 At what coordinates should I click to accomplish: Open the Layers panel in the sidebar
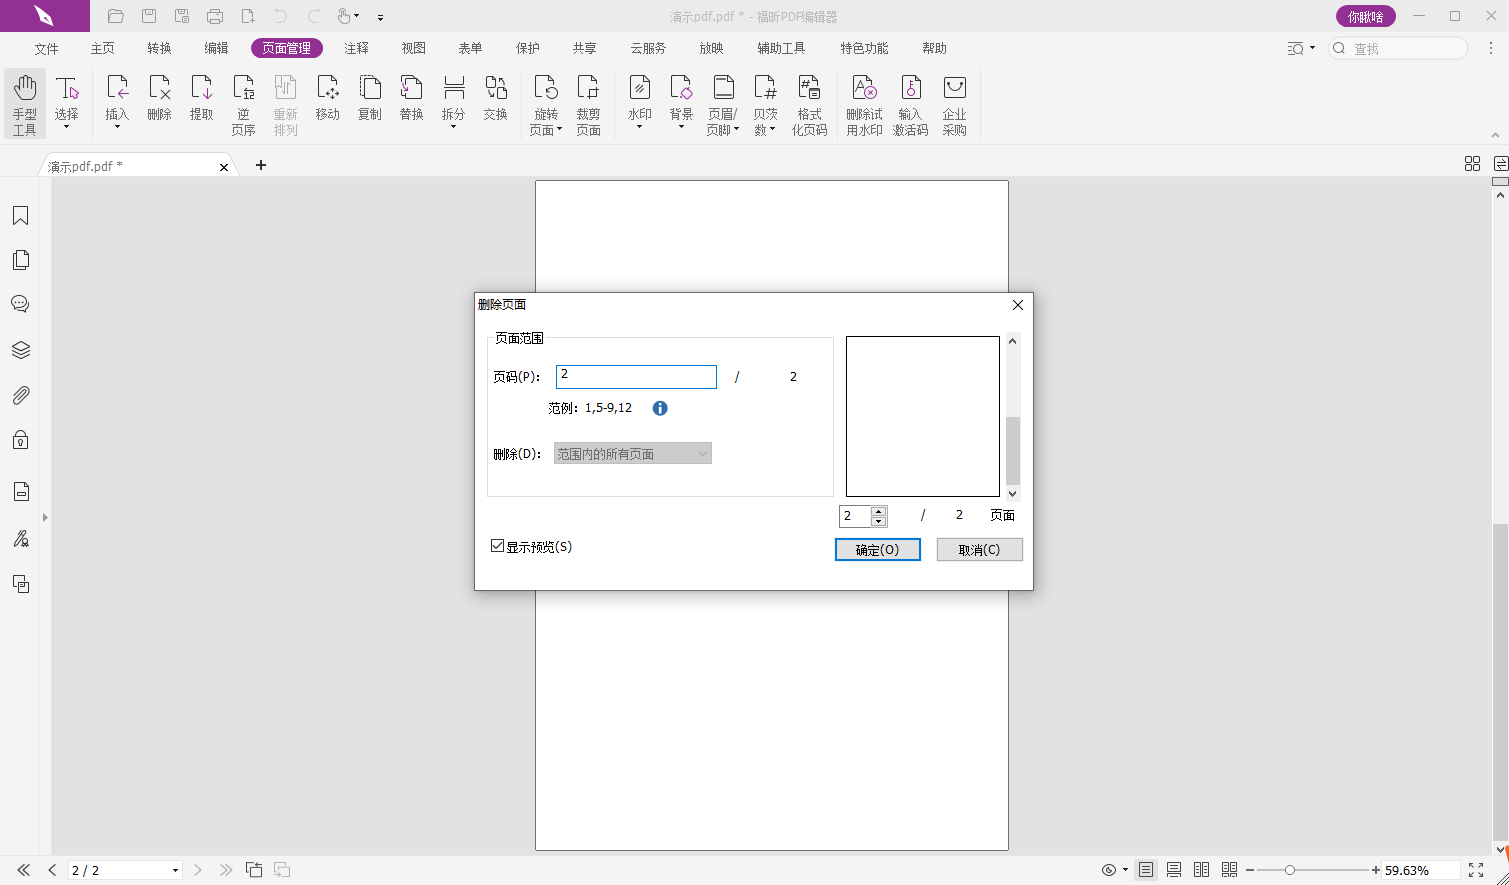(20, 350)
